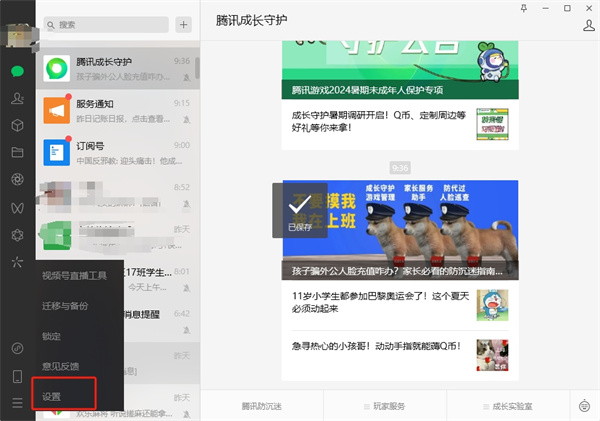This screenshot has height=421, width=600.
Task: Open article 成长守护暑期调研开启
Action: pos(400,124)
